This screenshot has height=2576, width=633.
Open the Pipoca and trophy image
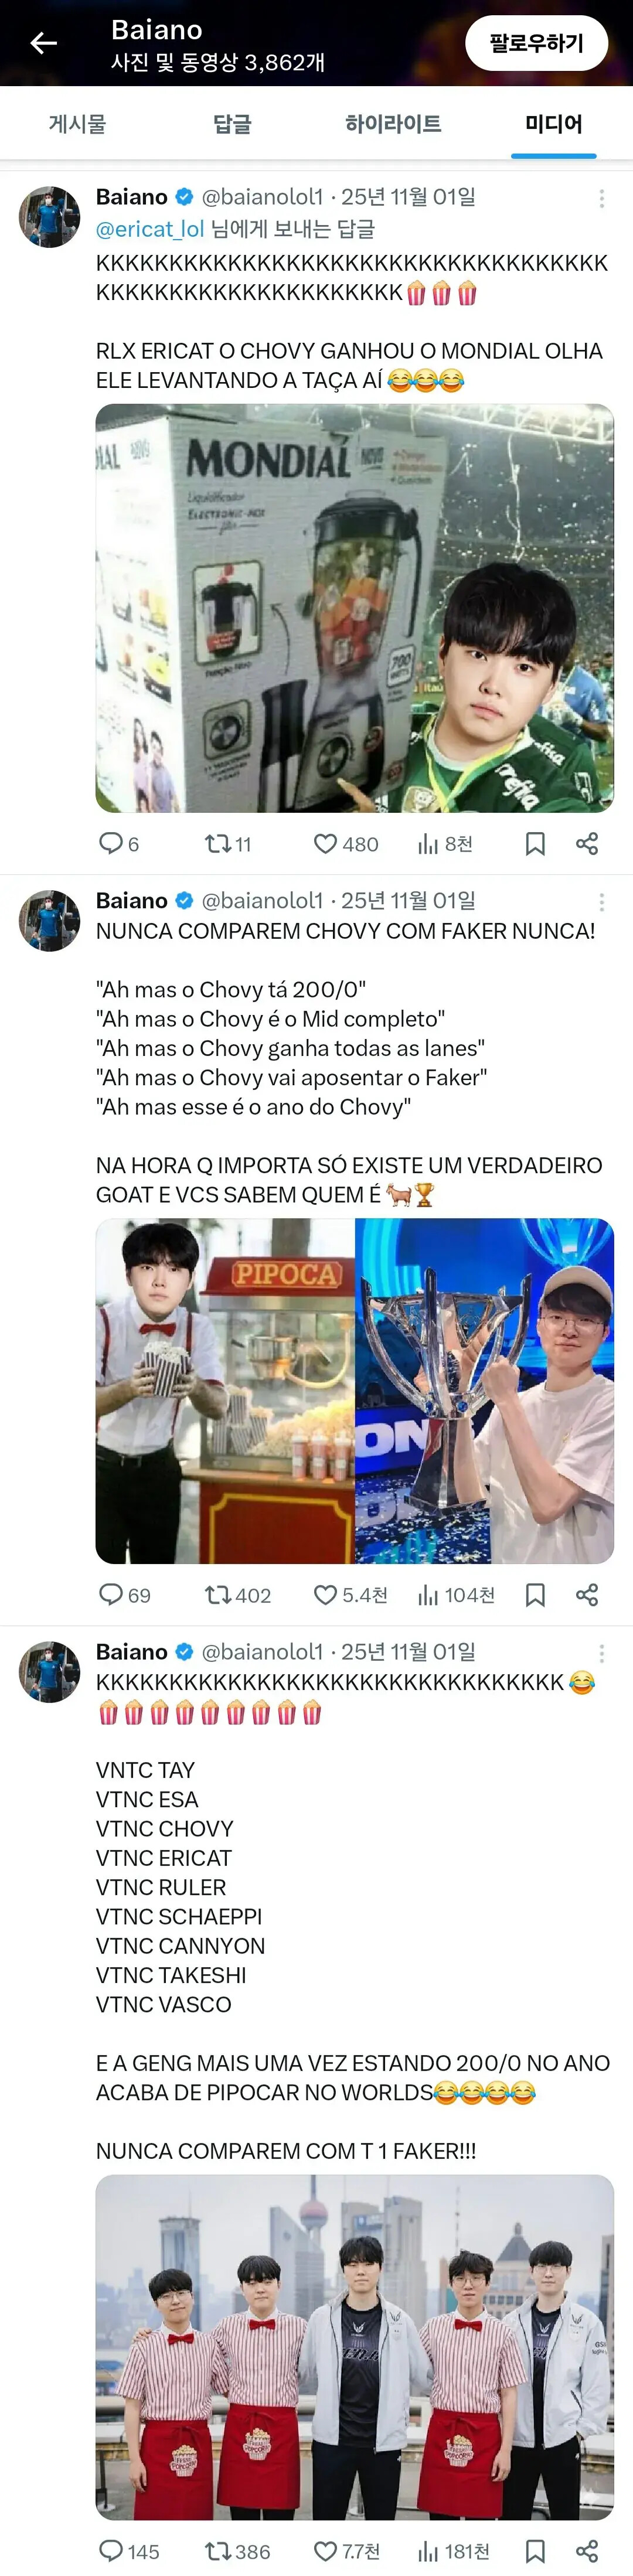tap(354, 1390)
